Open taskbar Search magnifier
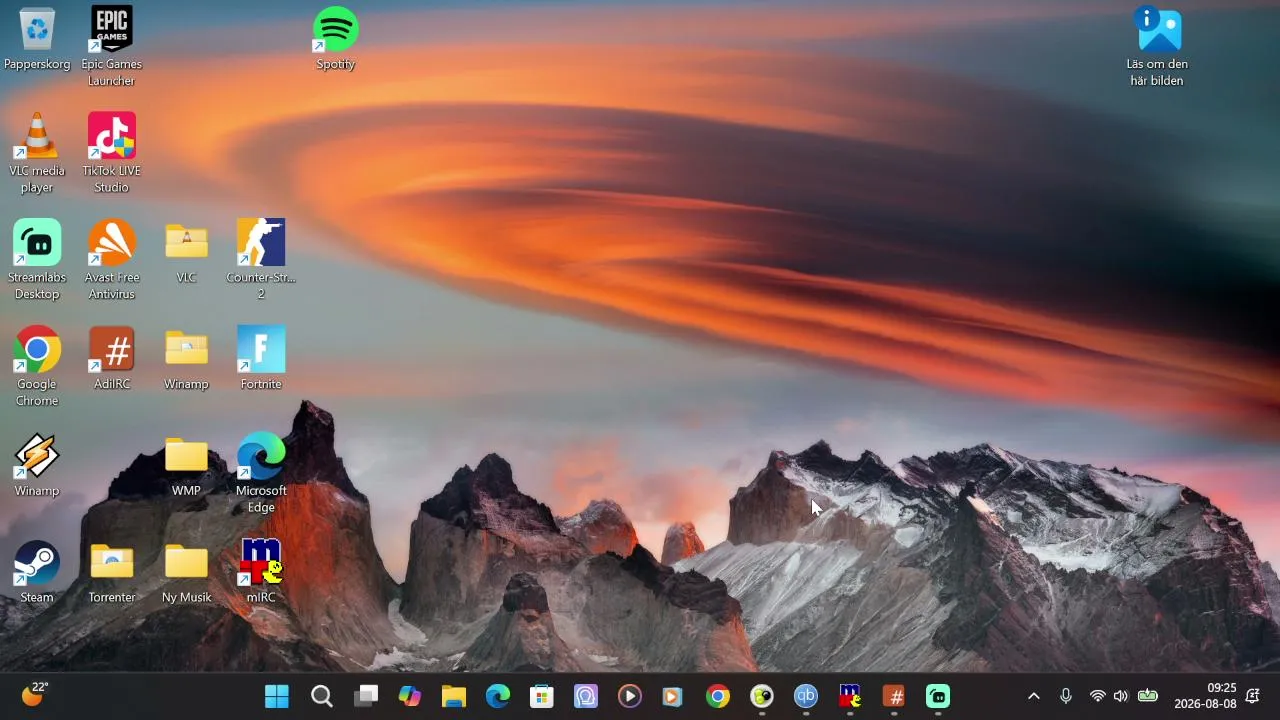Screen dimensions: 1280x720 321,696
